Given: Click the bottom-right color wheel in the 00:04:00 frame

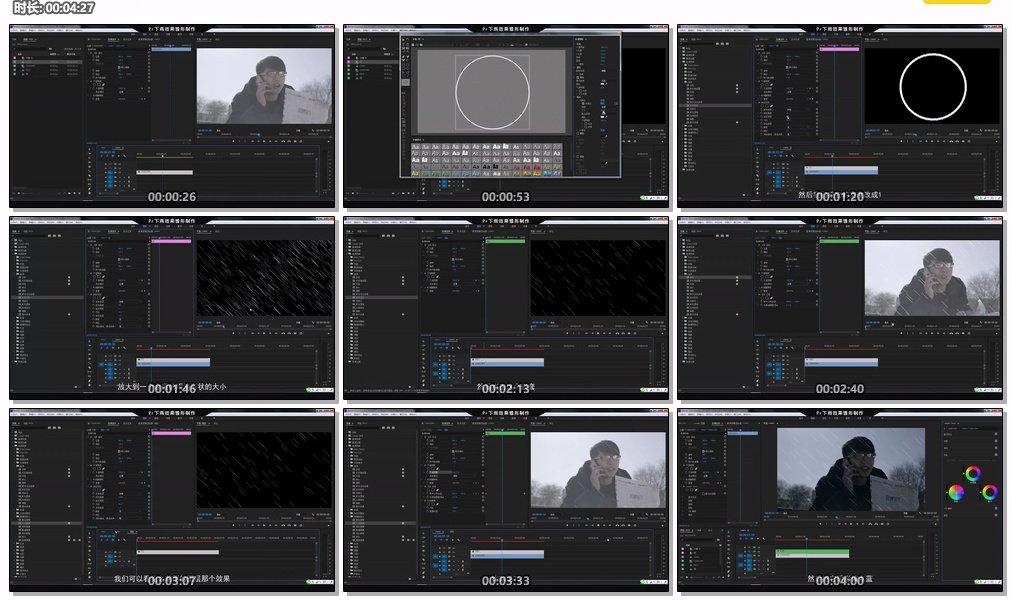Looking at the screenshot, I should [989, 492].
